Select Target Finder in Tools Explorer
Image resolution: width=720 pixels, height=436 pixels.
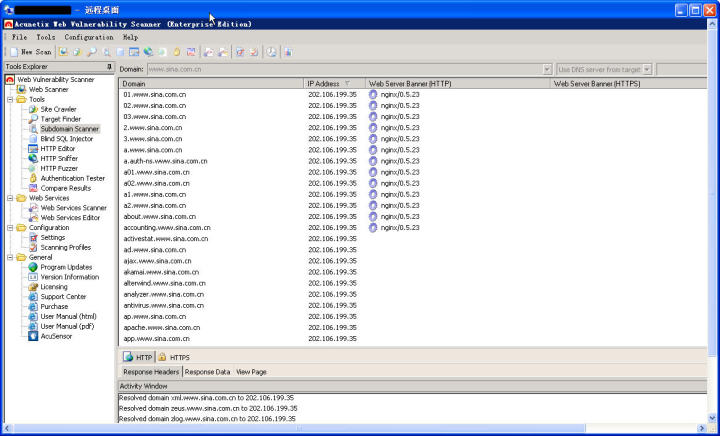point(60,119)
